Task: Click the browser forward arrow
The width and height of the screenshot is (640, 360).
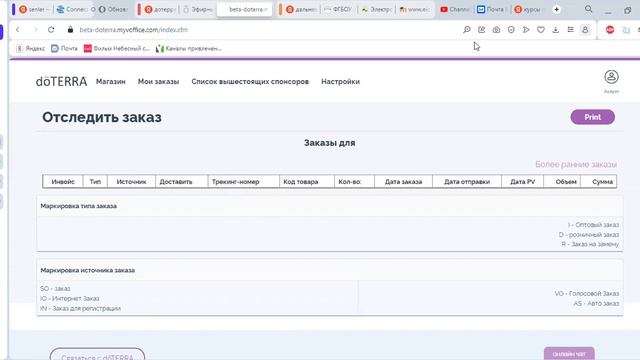Action: [x=35, y=30]
